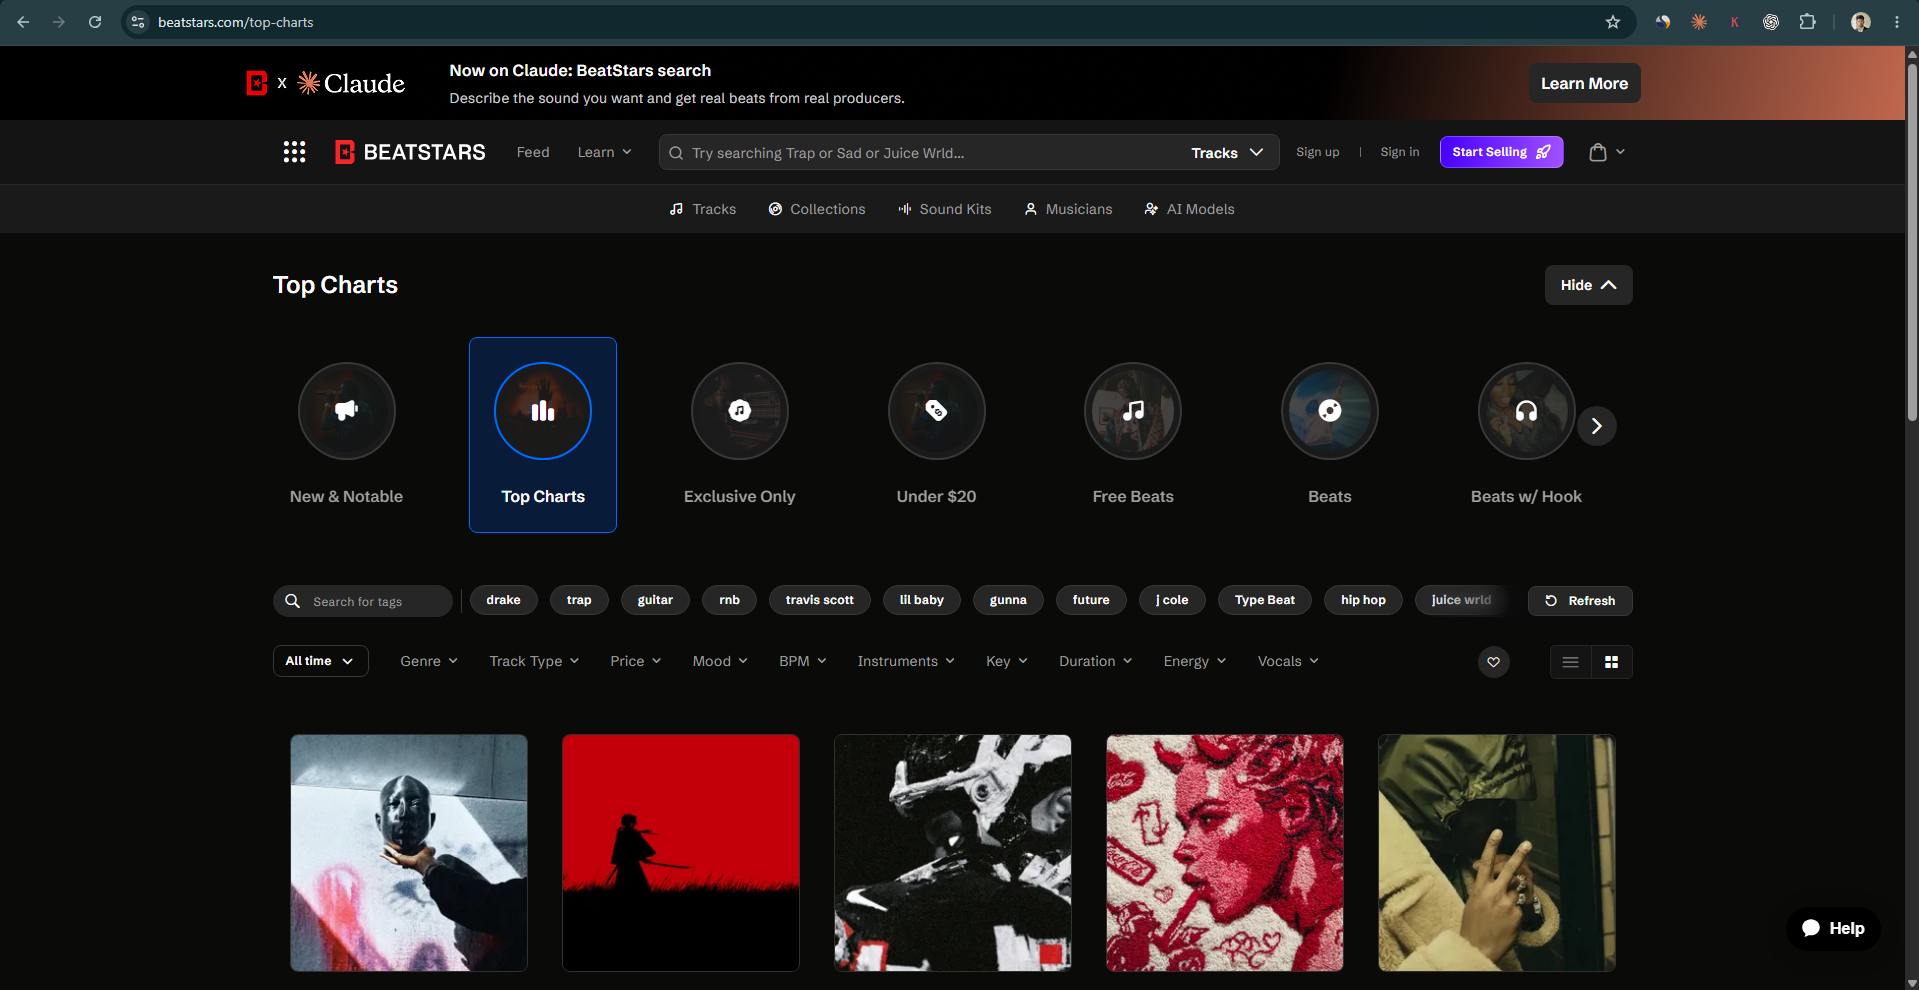Select the Top Charts bar-chart icon
1919x990 pixels.
pos(543,411)
